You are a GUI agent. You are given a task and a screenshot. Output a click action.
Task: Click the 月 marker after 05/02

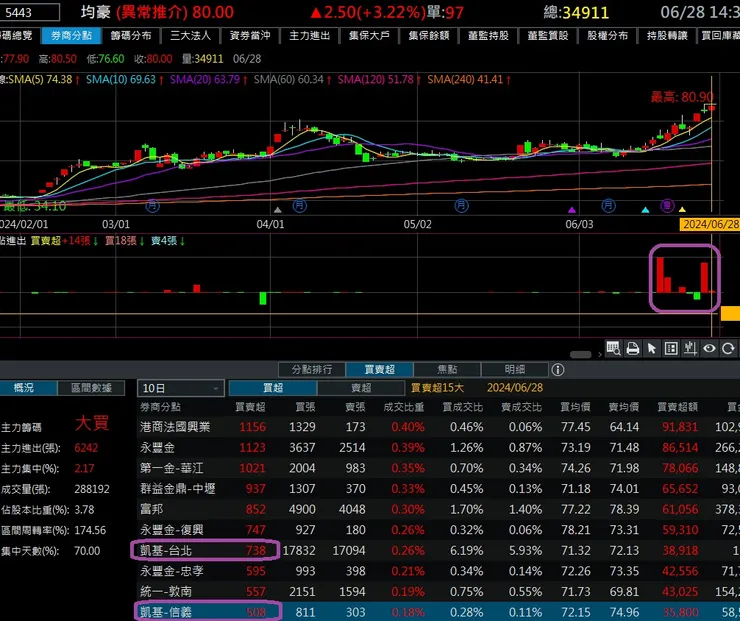461,206
